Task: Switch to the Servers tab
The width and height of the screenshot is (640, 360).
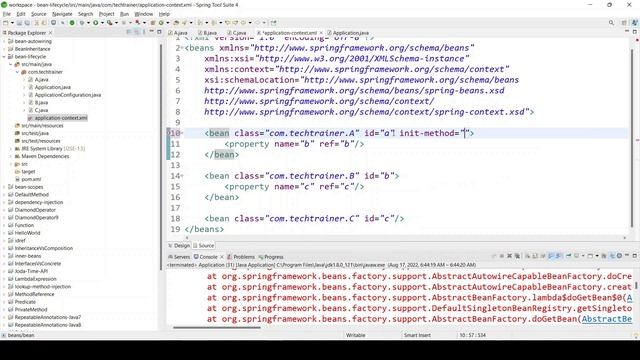Action: (x=179, y=257)
